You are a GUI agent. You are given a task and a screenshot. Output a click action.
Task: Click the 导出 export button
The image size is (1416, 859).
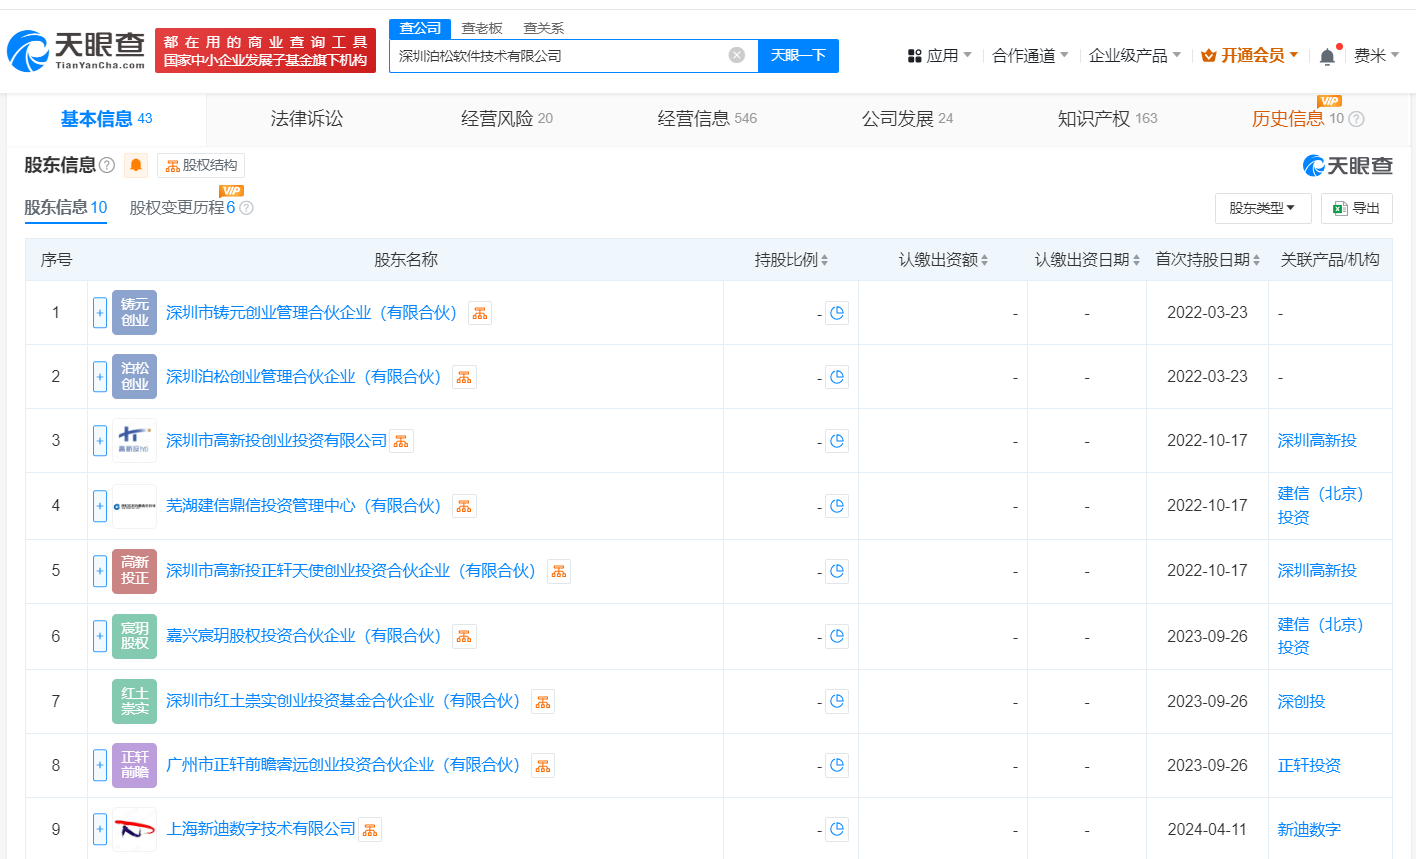pyautogui.click(x=1356, y=208)
